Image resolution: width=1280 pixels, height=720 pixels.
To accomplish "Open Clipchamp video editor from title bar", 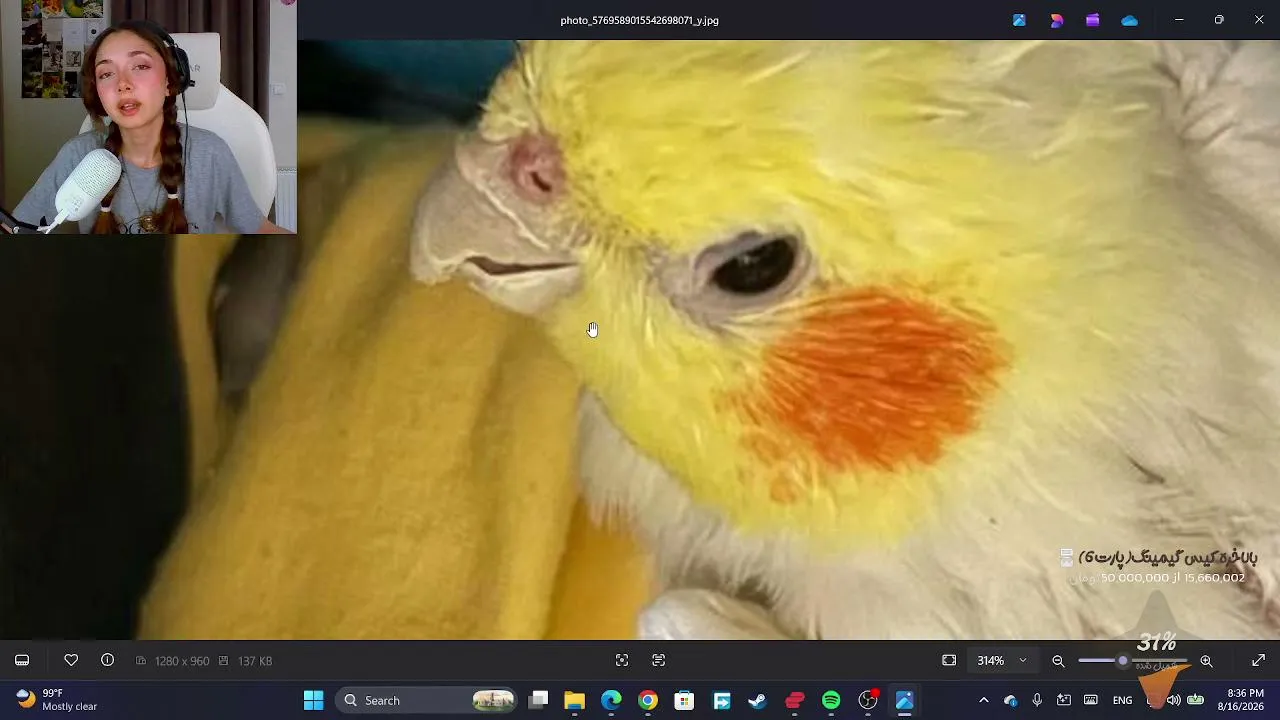I will click(1093, 20).
